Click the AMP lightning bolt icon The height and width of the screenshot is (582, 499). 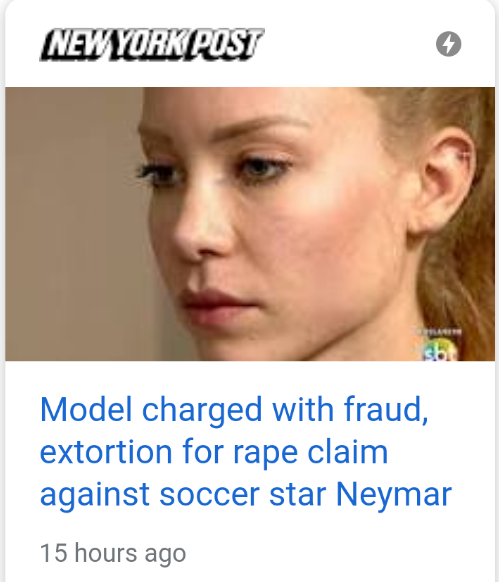pyautogui.click(x=449, y=44)
